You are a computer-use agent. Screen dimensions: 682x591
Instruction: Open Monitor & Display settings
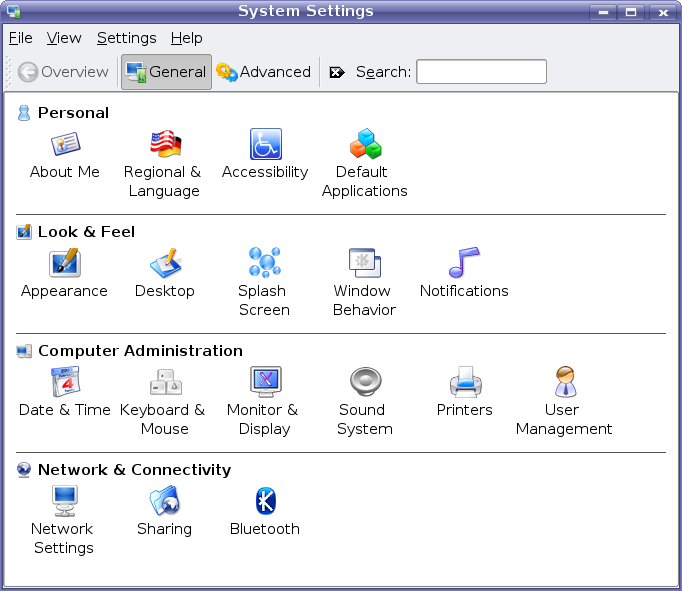coord(264,384)
